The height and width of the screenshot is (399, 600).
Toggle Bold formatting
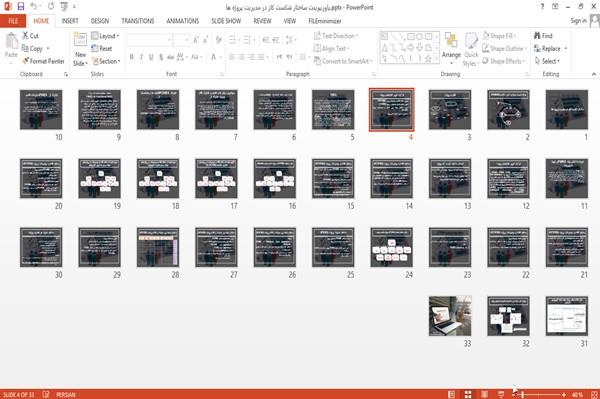tap(131, 57)
